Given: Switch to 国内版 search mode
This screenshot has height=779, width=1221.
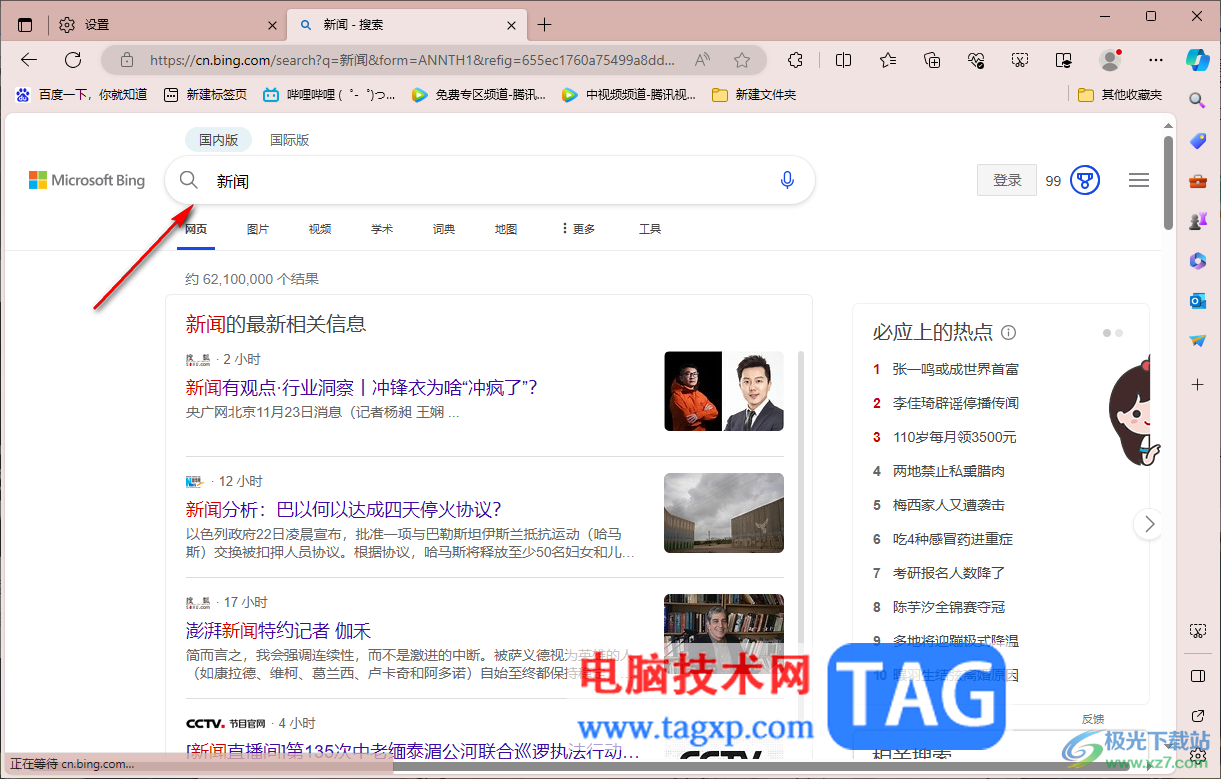Looking at the screenshot, I should (x=218, y=140).
